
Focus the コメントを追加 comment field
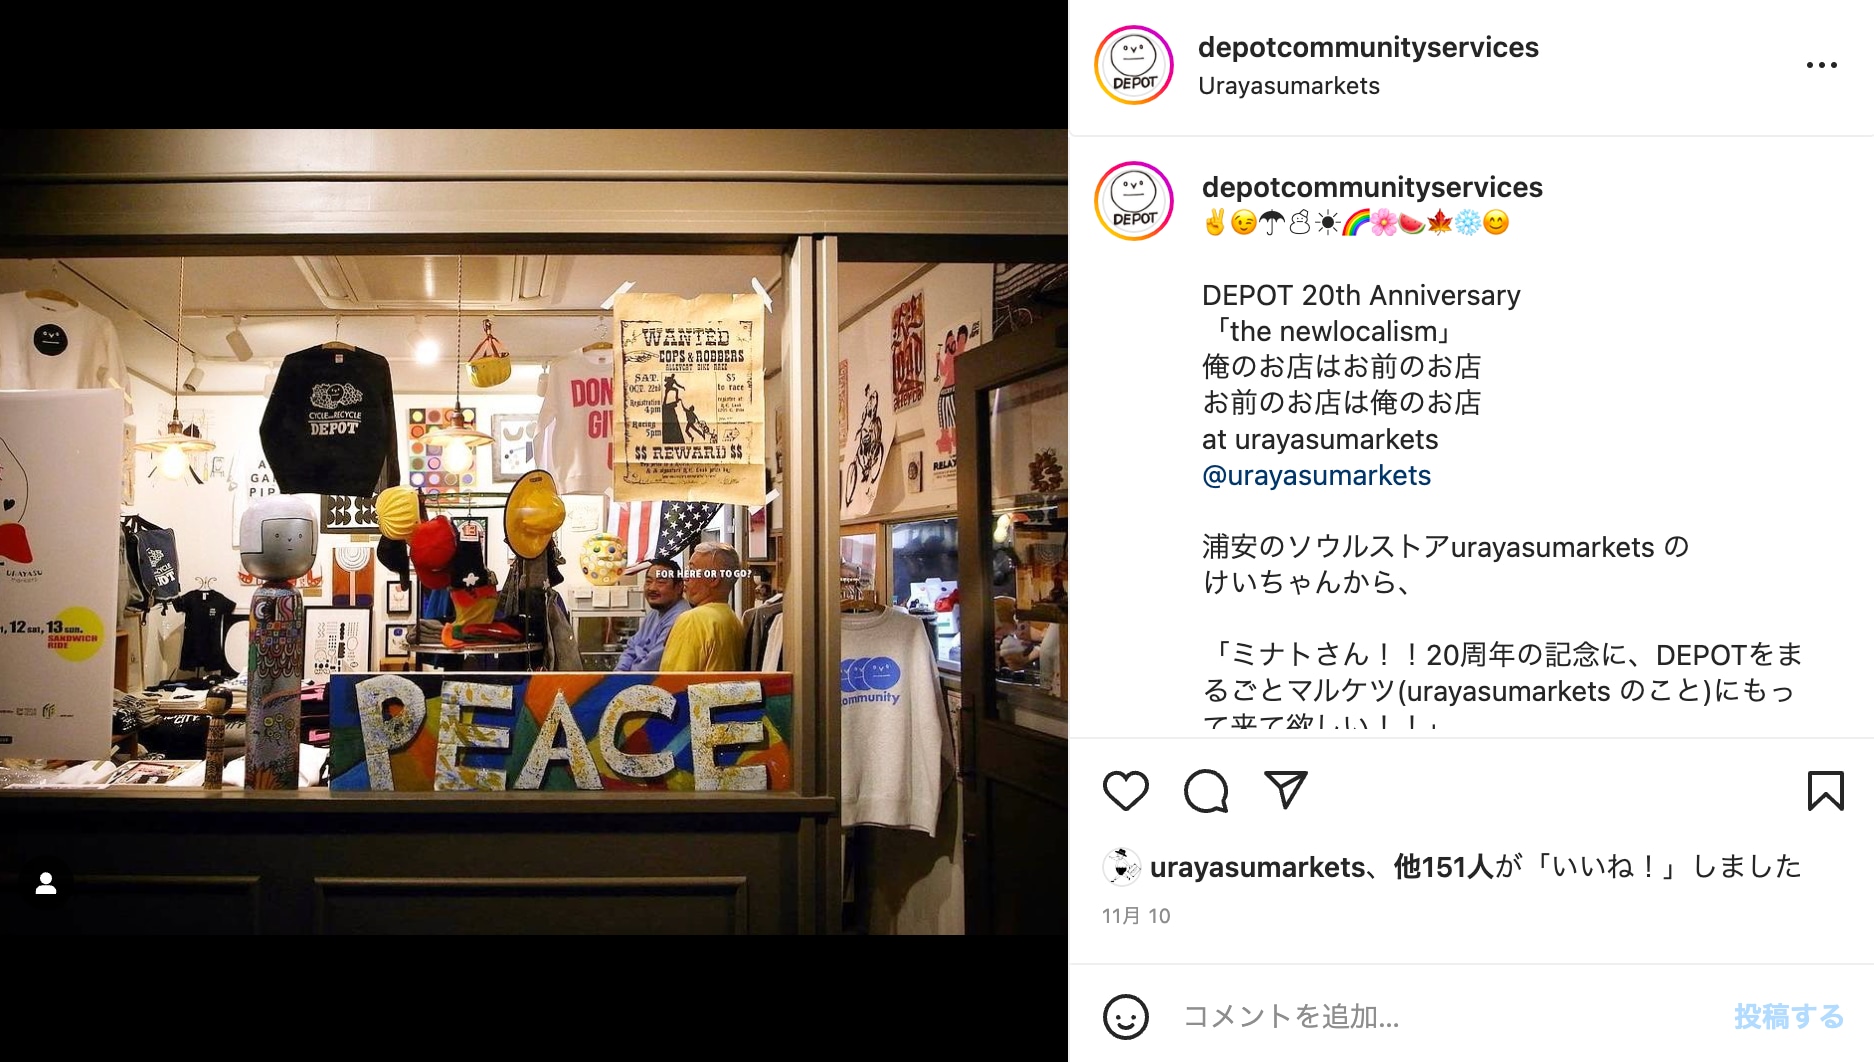click(1445, 1017)
